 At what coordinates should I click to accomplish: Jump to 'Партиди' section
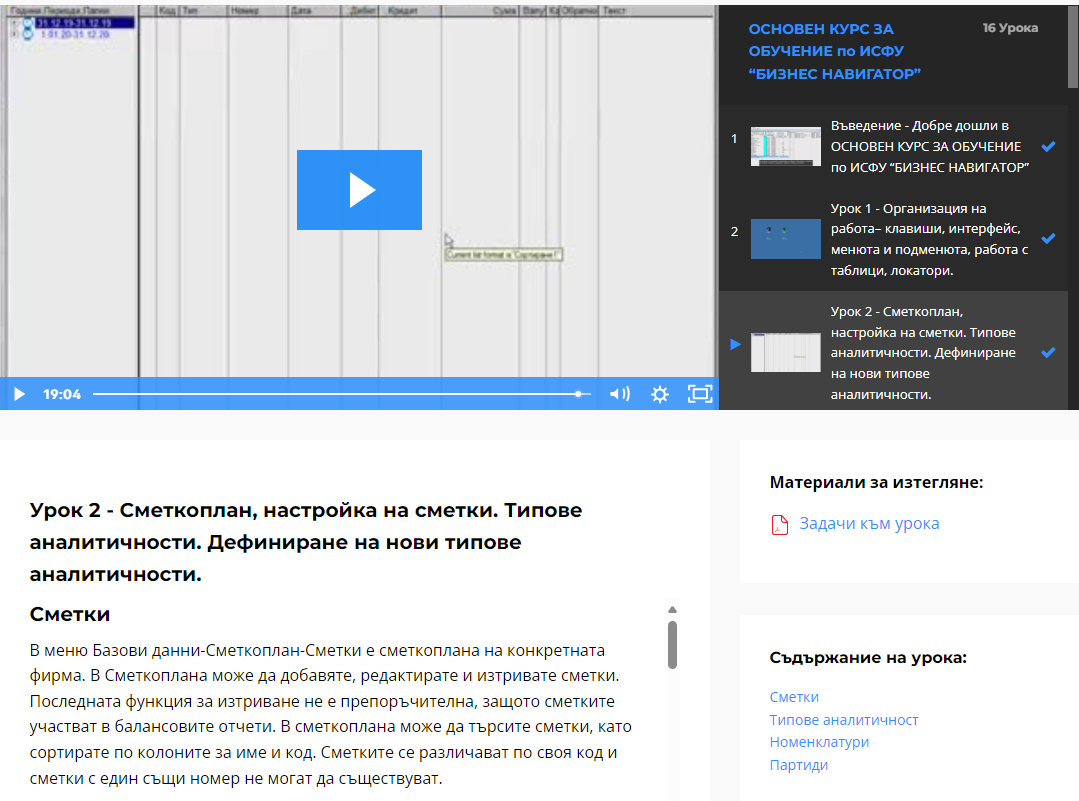pyautogui.click(x=798, y=765)
